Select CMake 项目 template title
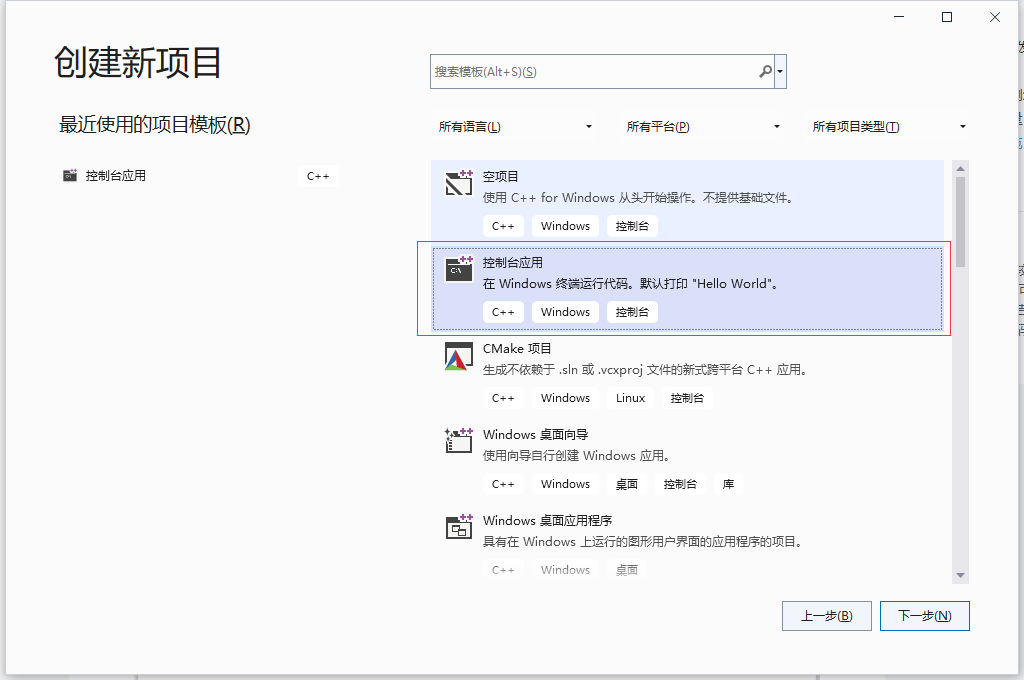The image size is (1024, 680). pyautogui.click(x=517, y=349)
